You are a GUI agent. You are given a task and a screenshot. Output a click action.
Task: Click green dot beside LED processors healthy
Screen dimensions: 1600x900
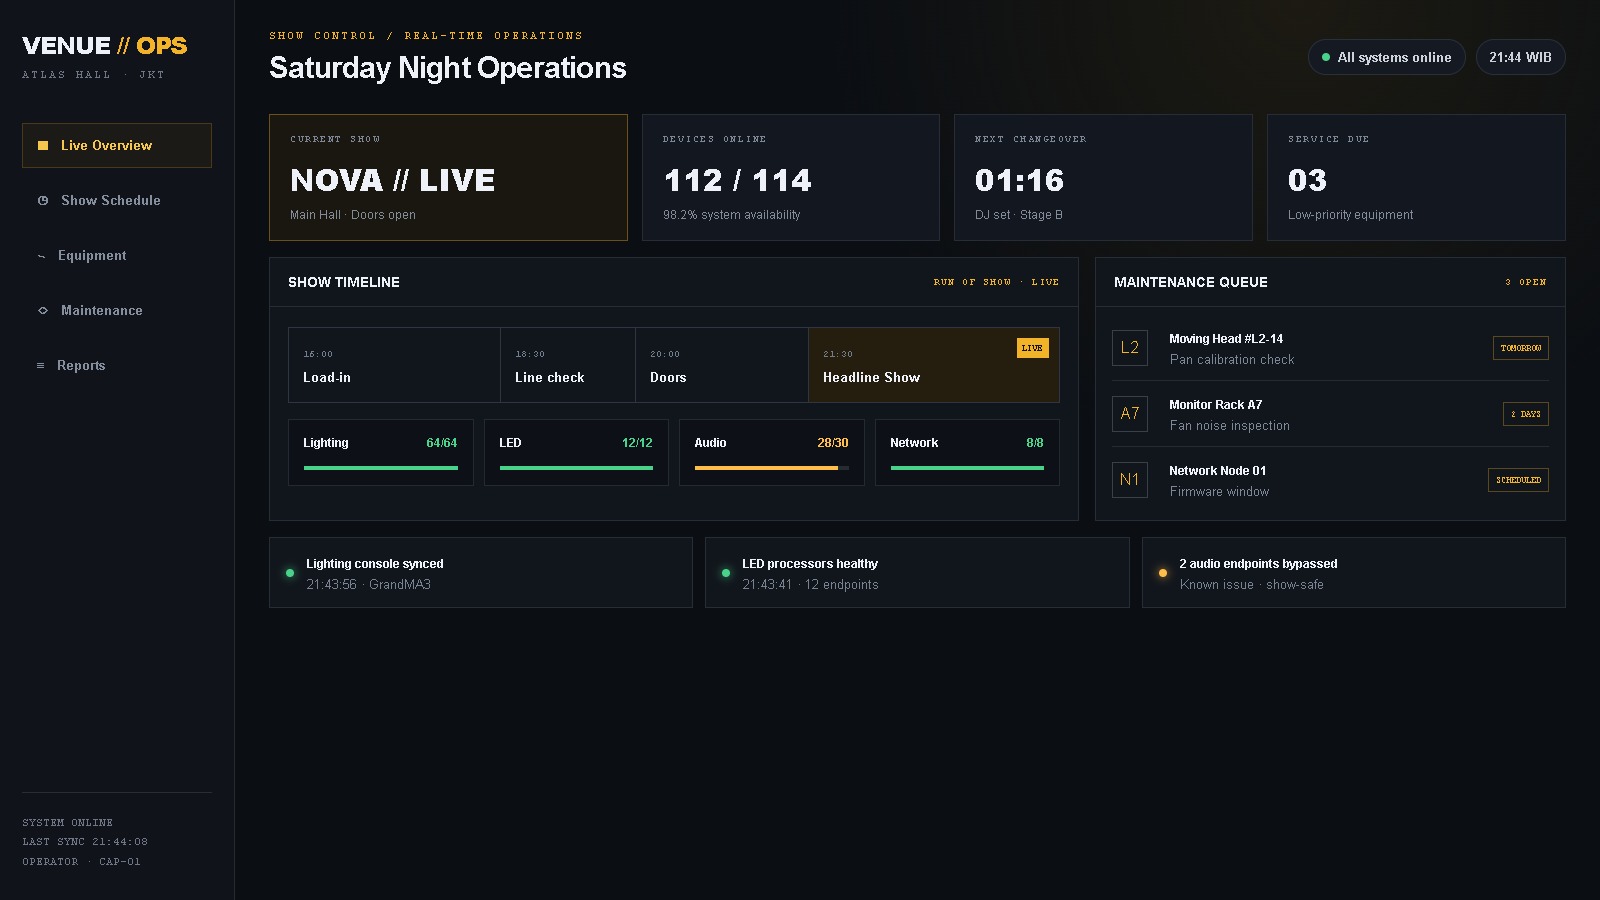tap(726, 573)
